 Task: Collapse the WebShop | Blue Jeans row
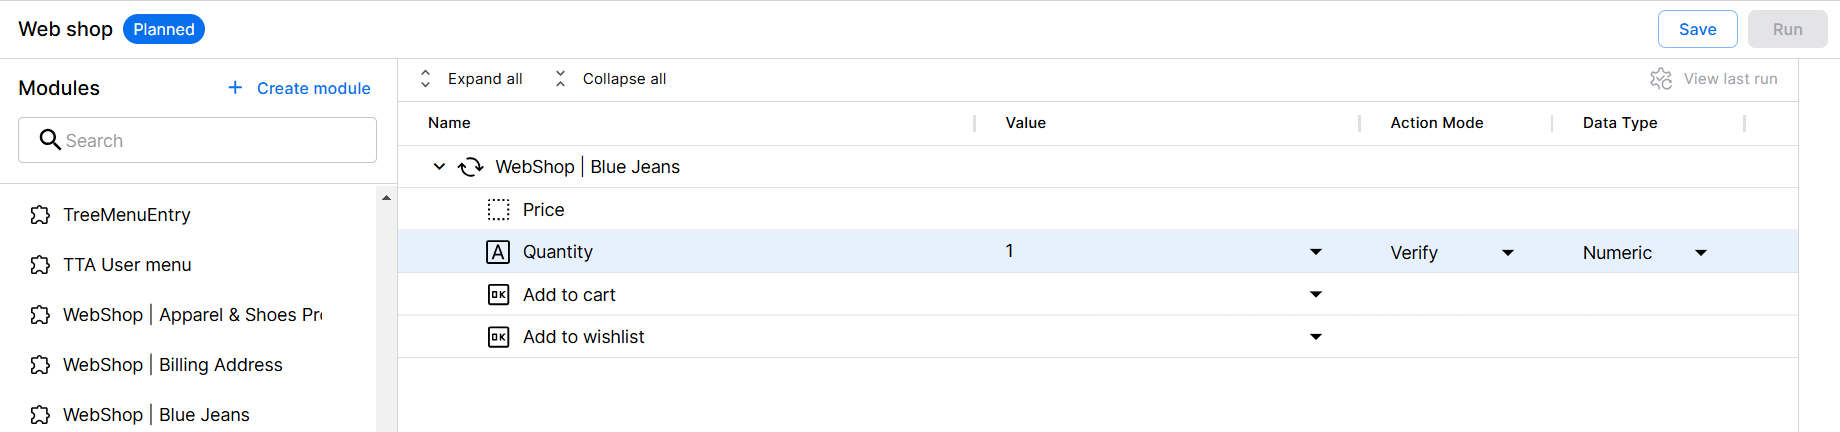coord(439,167)
